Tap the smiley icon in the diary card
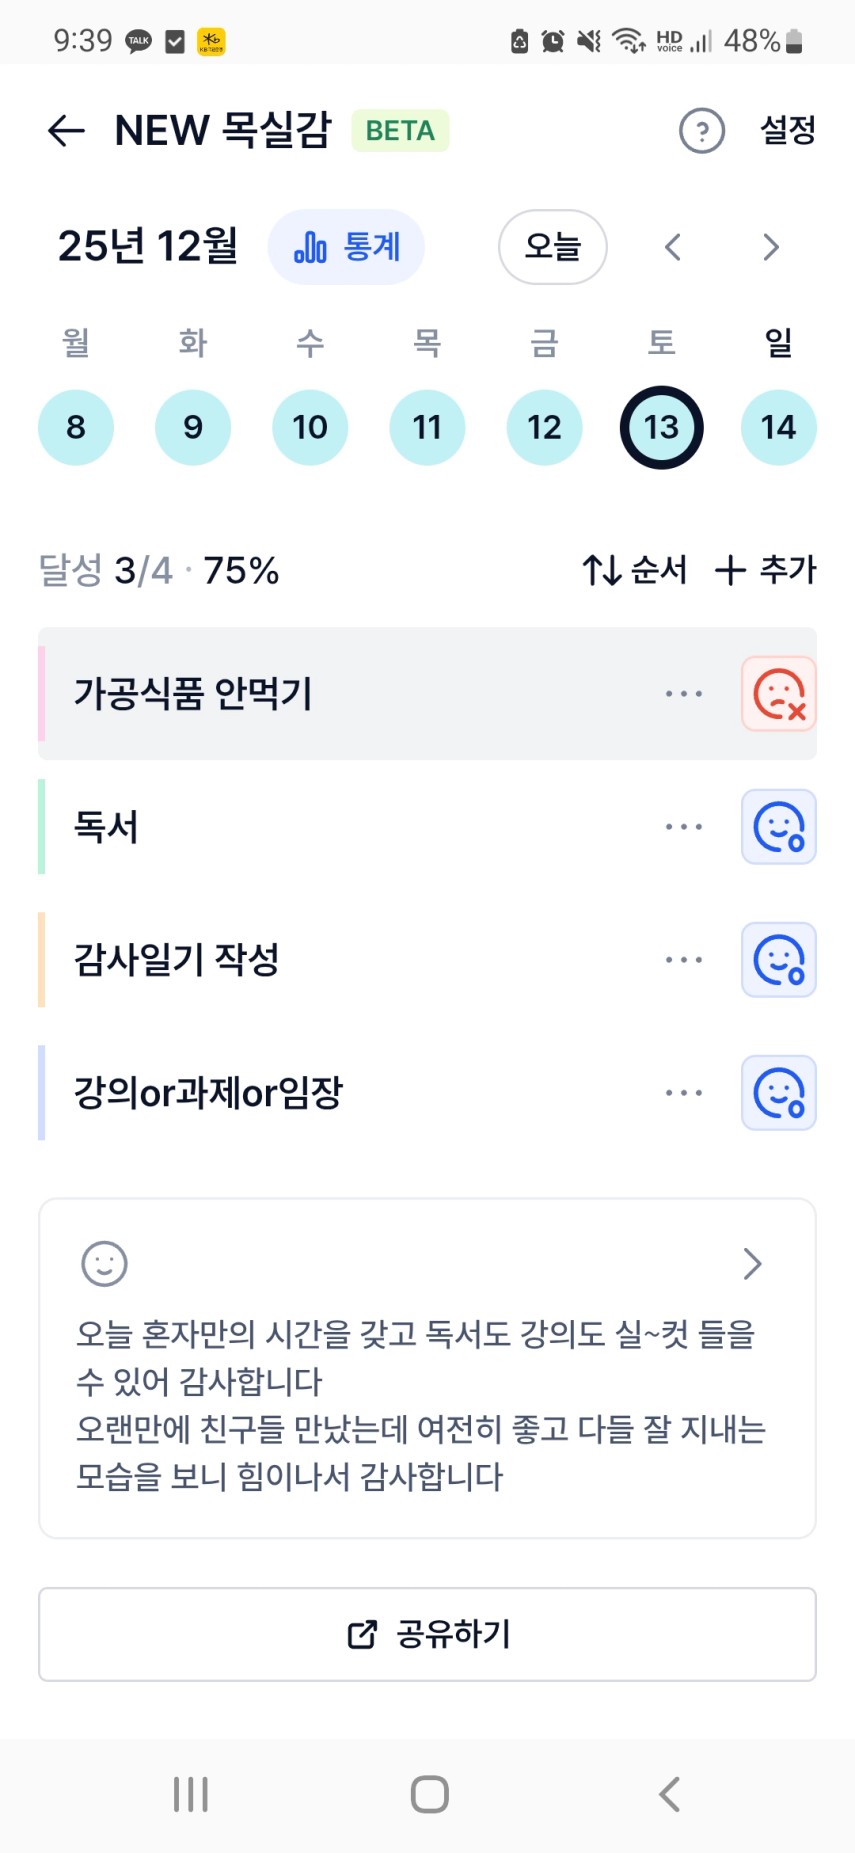This screenshot has width=855, height=1853. tap(104, 1264)
